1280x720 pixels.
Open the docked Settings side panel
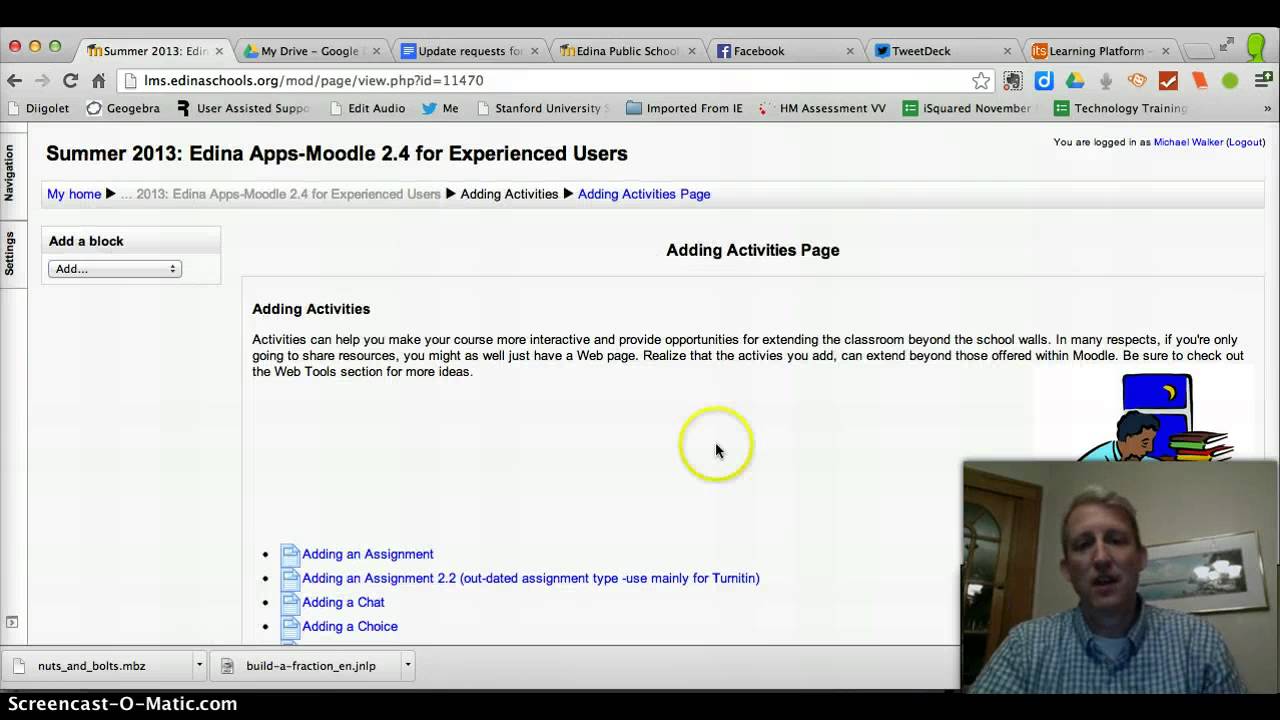click(x=10, y=253)
